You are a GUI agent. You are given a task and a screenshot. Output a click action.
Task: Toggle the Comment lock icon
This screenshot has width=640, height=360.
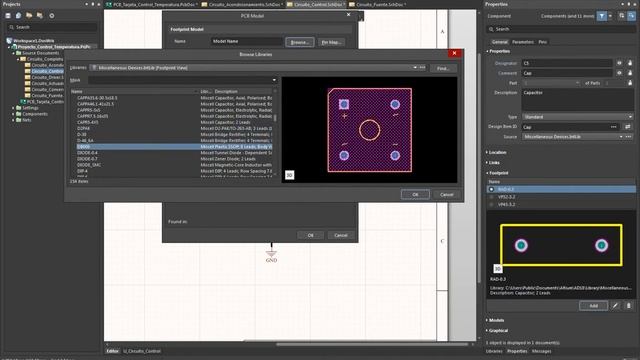630,73
